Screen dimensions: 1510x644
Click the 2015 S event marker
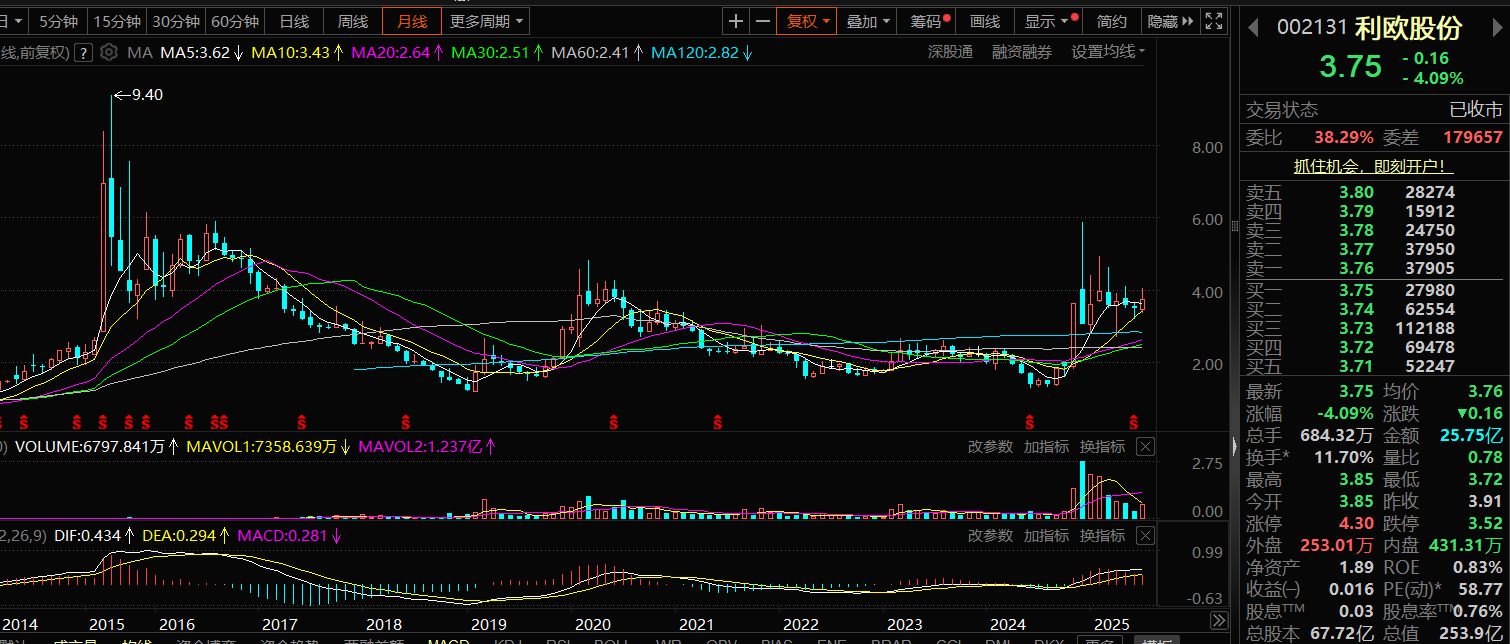click(x=102, y=420)
